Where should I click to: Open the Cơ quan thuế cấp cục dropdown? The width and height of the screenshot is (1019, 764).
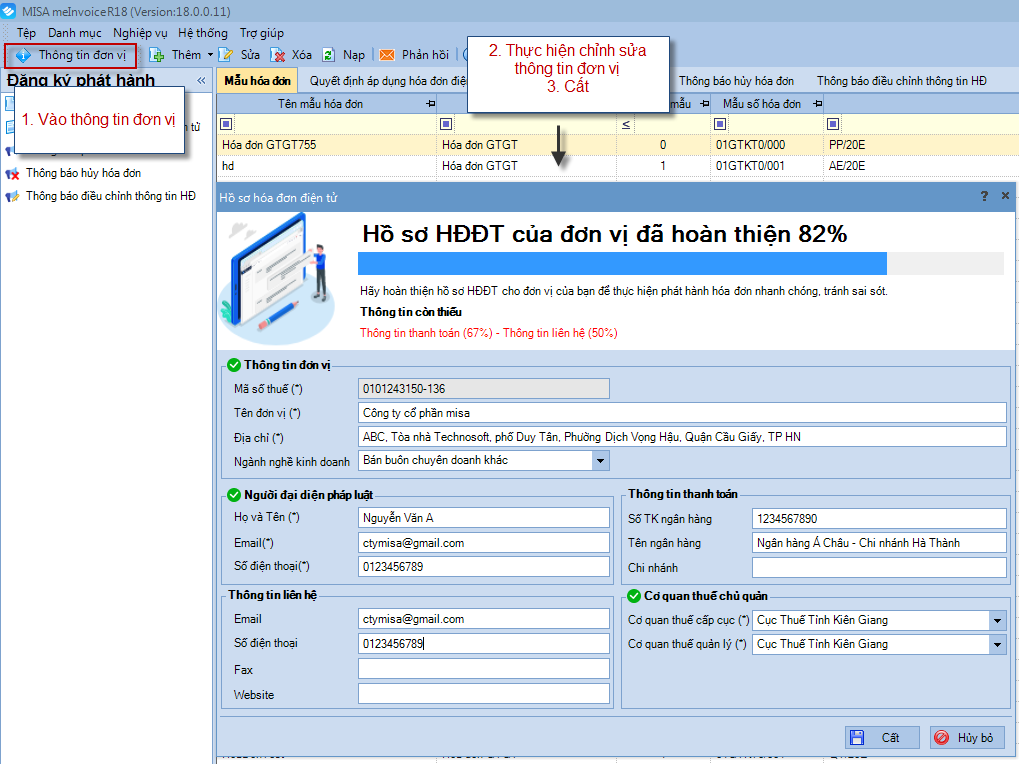(998, 620)
